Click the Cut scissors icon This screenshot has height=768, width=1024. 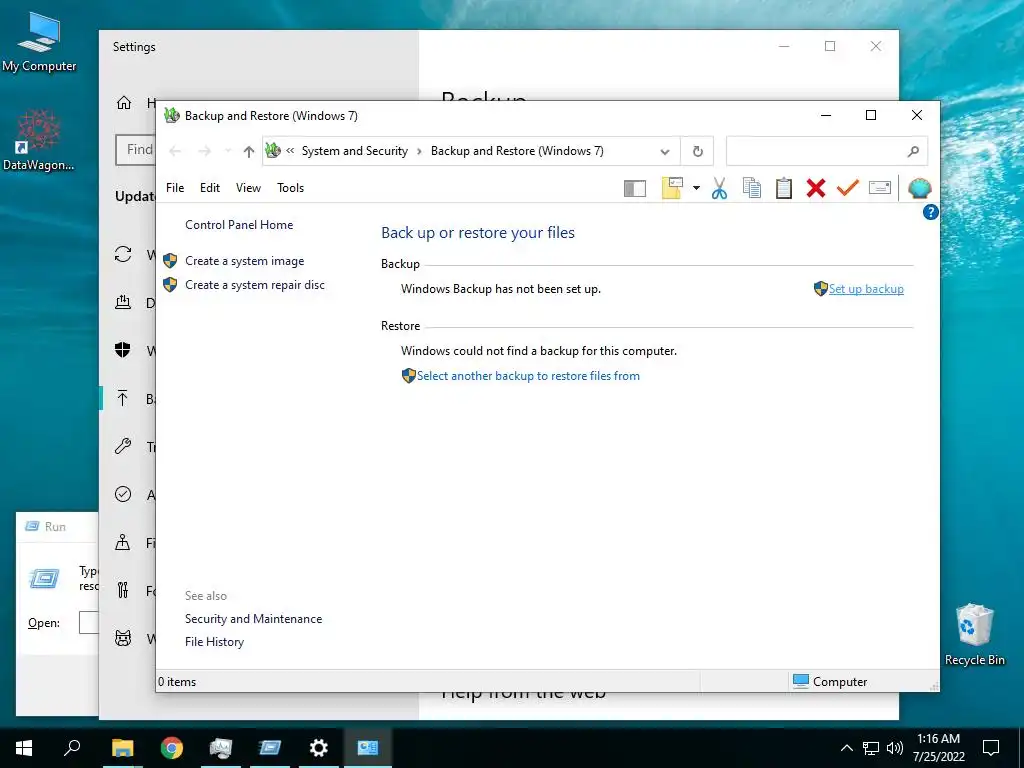coord(719,188)
